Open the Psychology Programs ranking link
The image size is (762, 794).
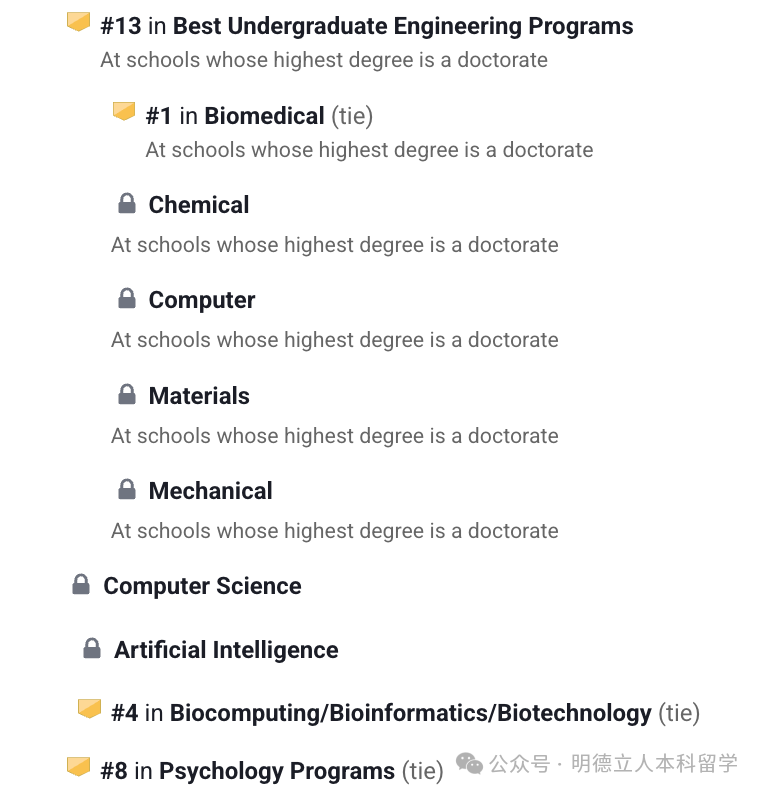(277, 771)
